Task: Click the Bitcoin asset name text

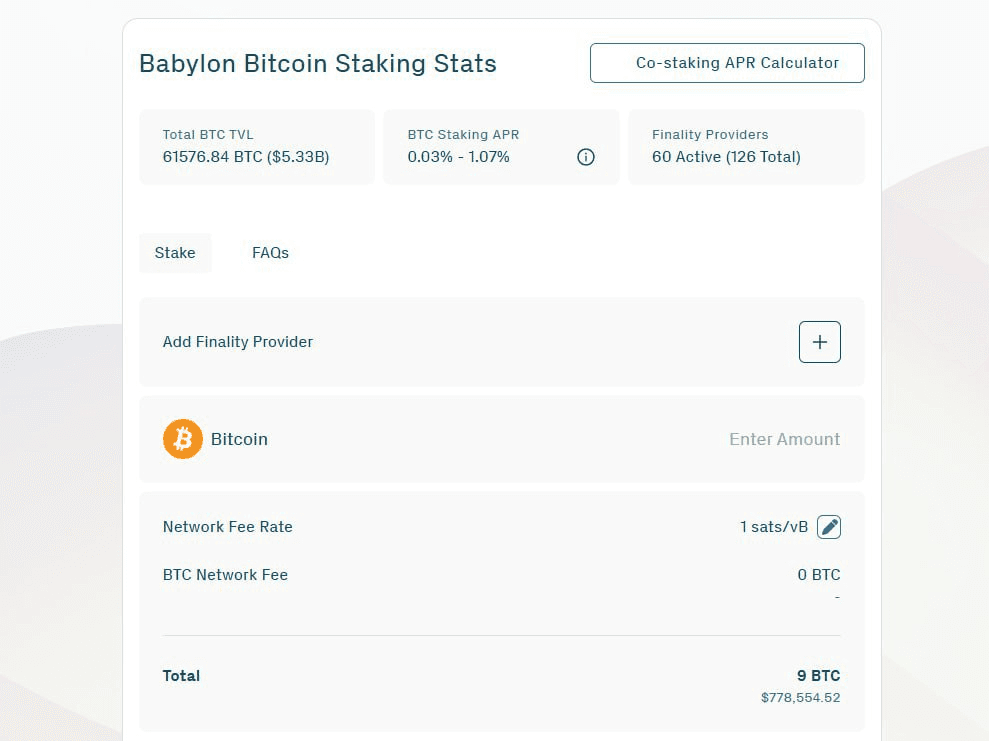Action: point(239,439)
